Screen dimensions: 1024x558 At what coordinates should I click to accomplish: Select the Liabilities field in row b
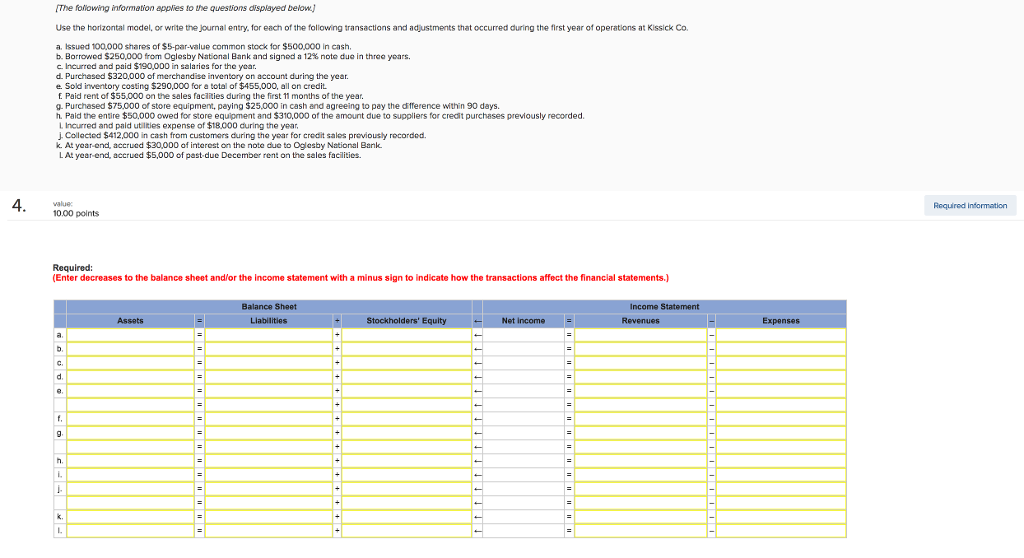[x=268, y=348]
